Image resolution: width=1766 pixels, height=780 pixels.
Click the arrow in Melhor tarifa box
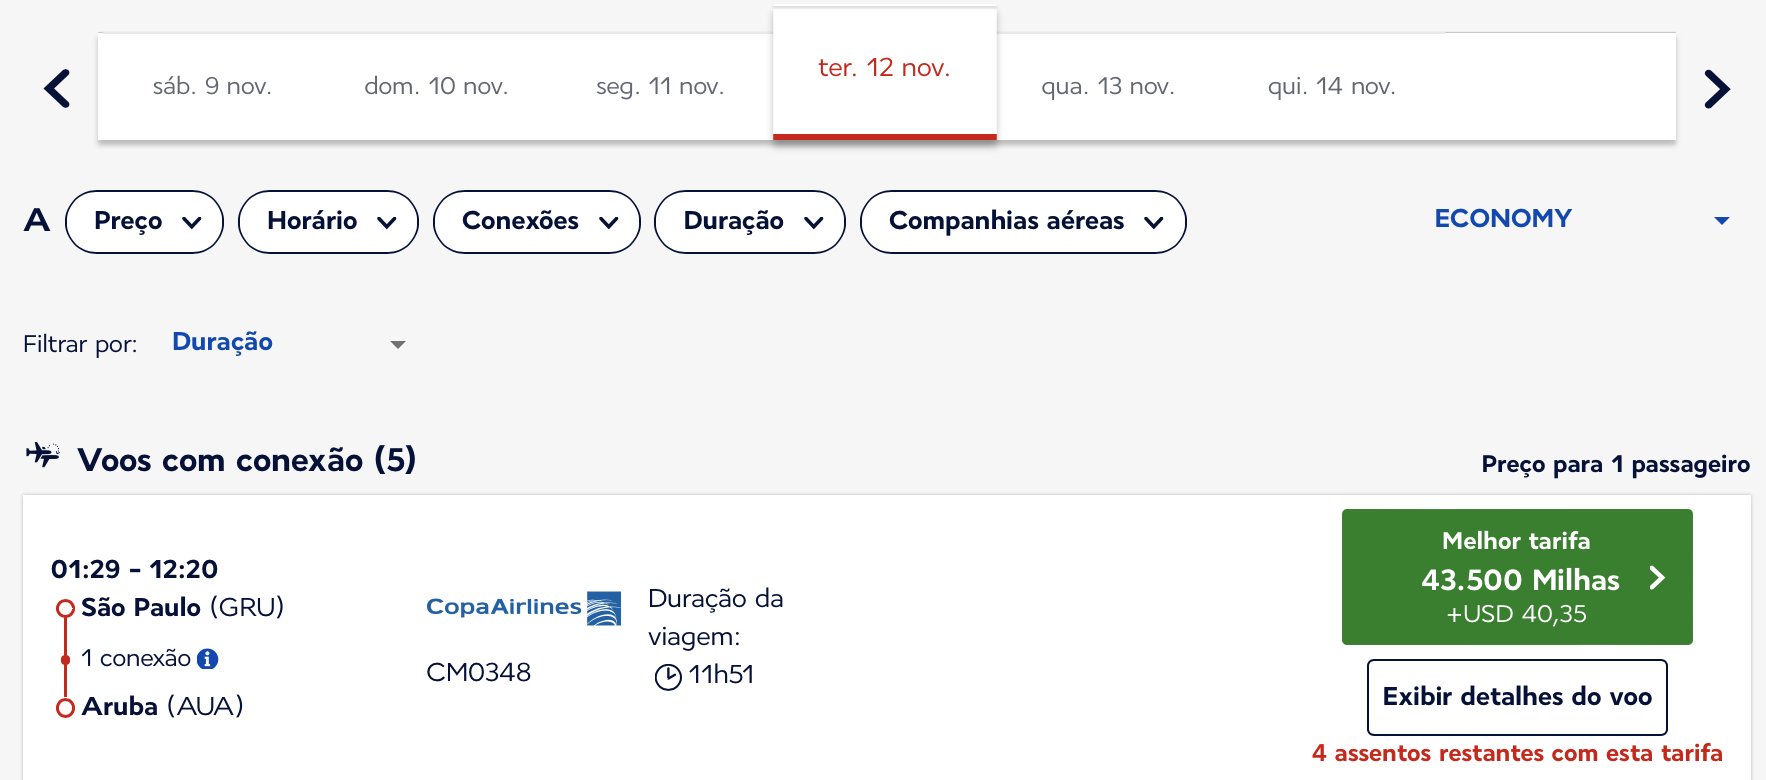tap(1657, 578)
